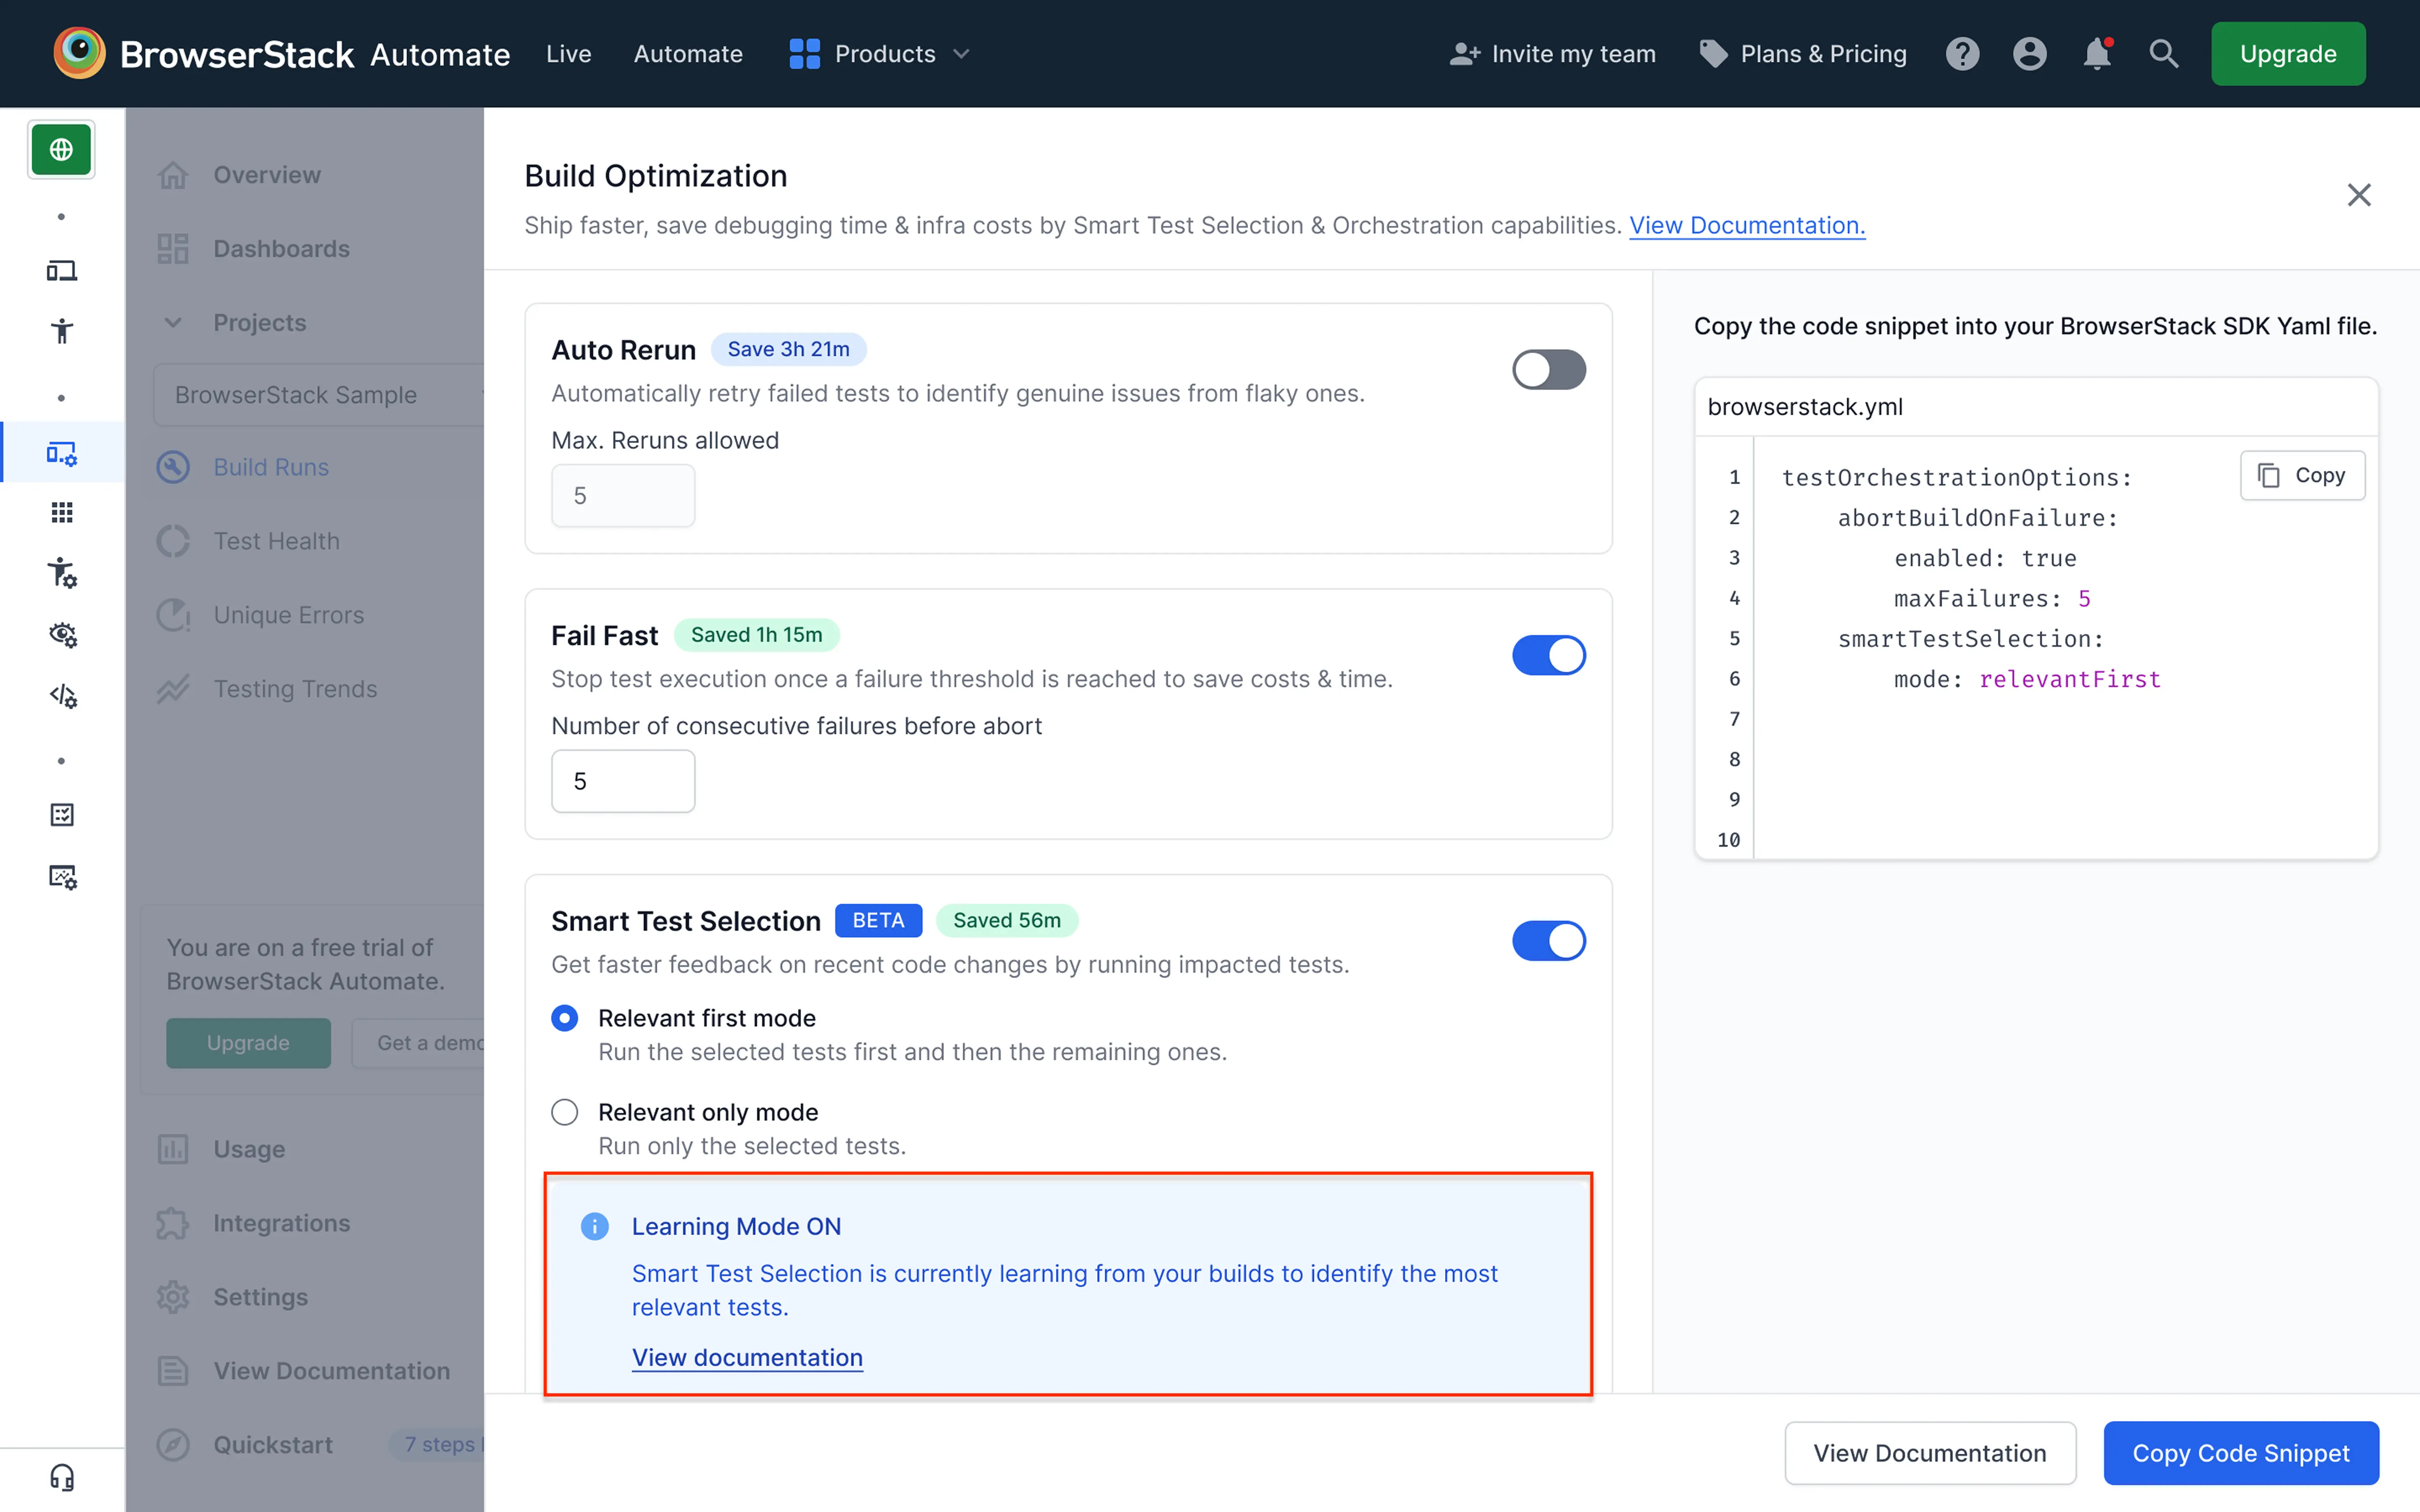
Task: Open the help question mark icon
Action: click(1962, 54)
